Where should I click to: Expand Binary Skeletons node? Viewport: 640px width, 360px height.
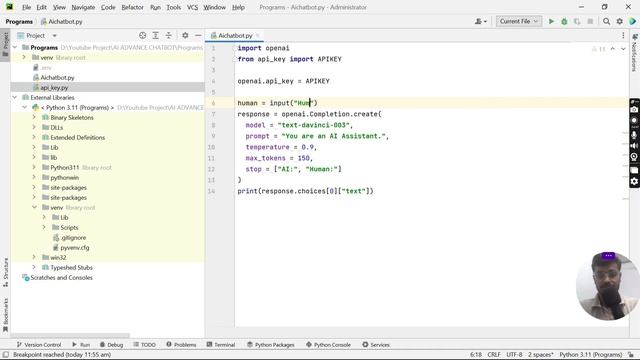34,117
